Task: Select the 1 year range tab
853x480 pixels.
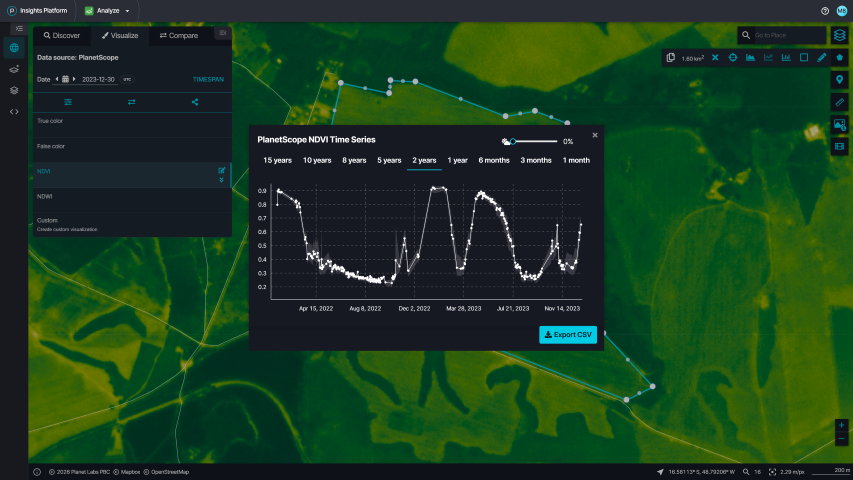Action: [458, 161]
